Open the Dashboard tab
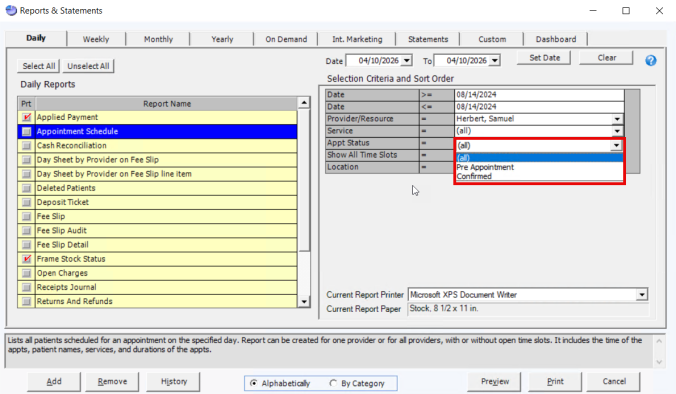The height and width of the screenshot is (394, 676). tap(556, 39)
